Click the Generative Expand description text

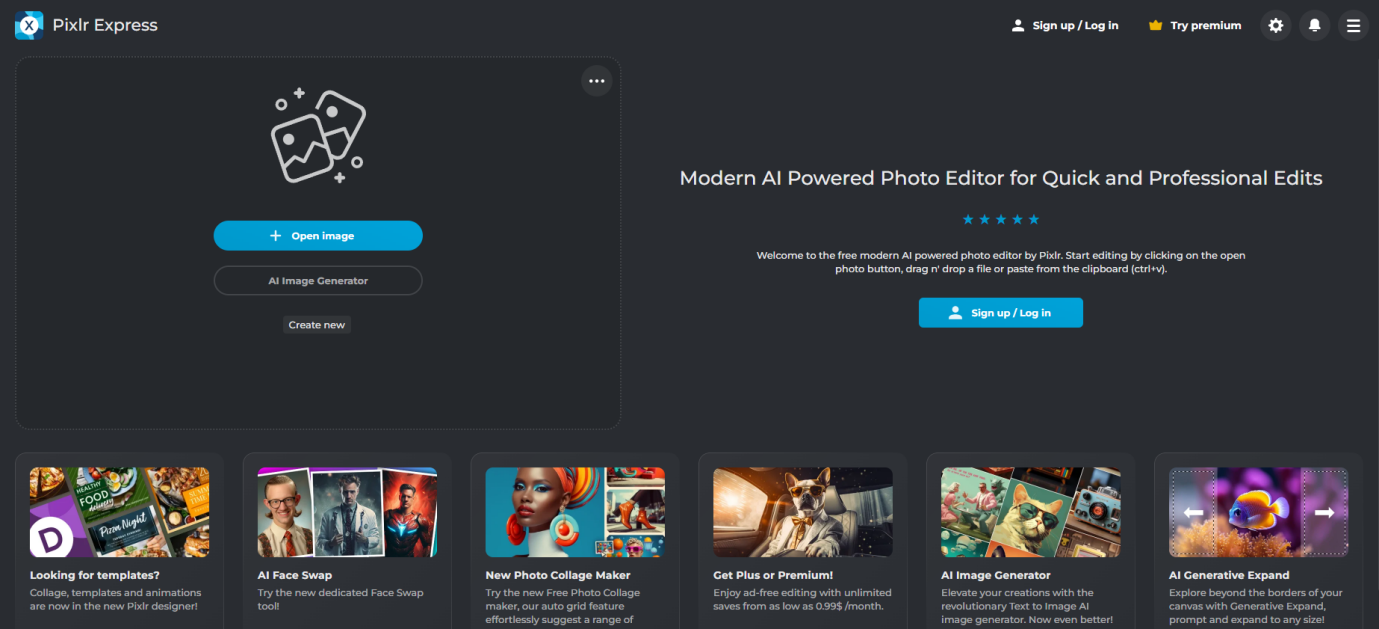[1256, 606]
